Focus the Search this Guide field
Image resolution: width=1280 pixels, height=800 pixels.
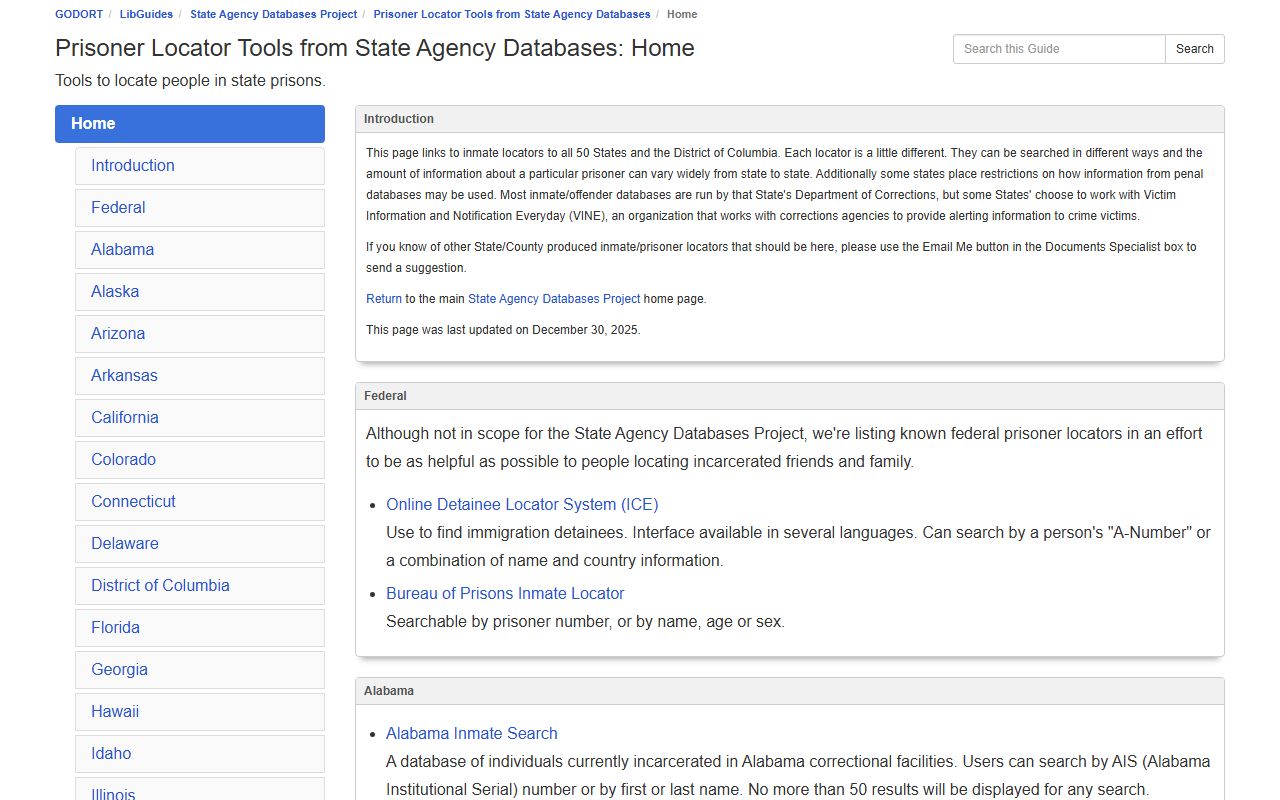pos(1059,49)
